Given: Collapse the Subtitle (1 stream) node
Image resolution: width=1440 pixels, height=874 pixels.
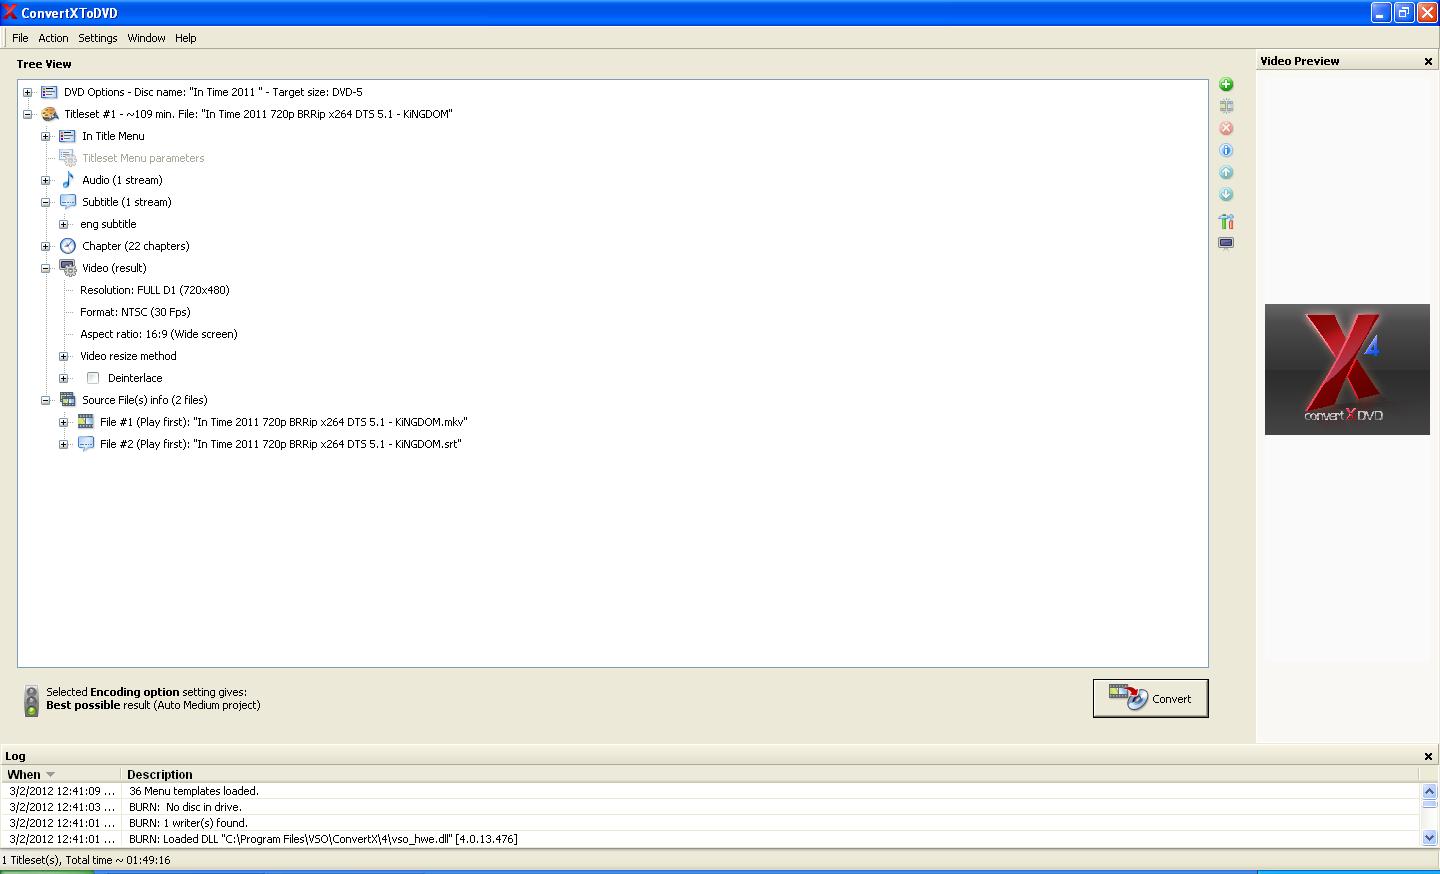Looking at the screenshot, I should [45, 202].
